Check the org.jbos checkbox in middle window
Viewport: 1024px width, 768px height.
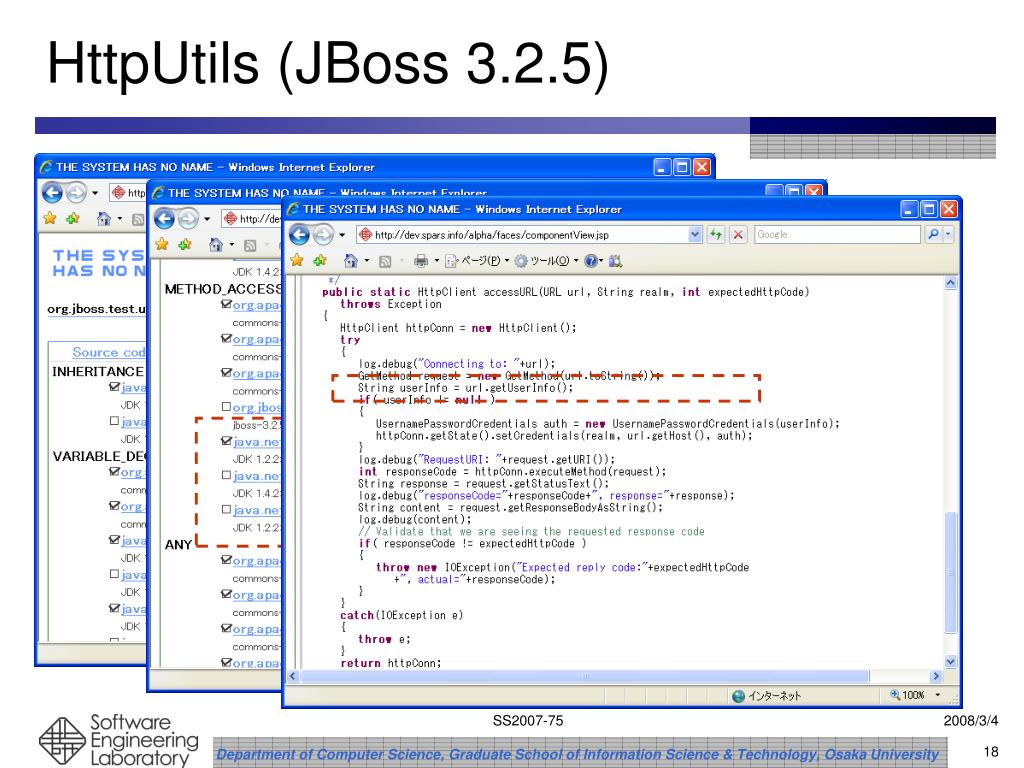coord(226,406)
